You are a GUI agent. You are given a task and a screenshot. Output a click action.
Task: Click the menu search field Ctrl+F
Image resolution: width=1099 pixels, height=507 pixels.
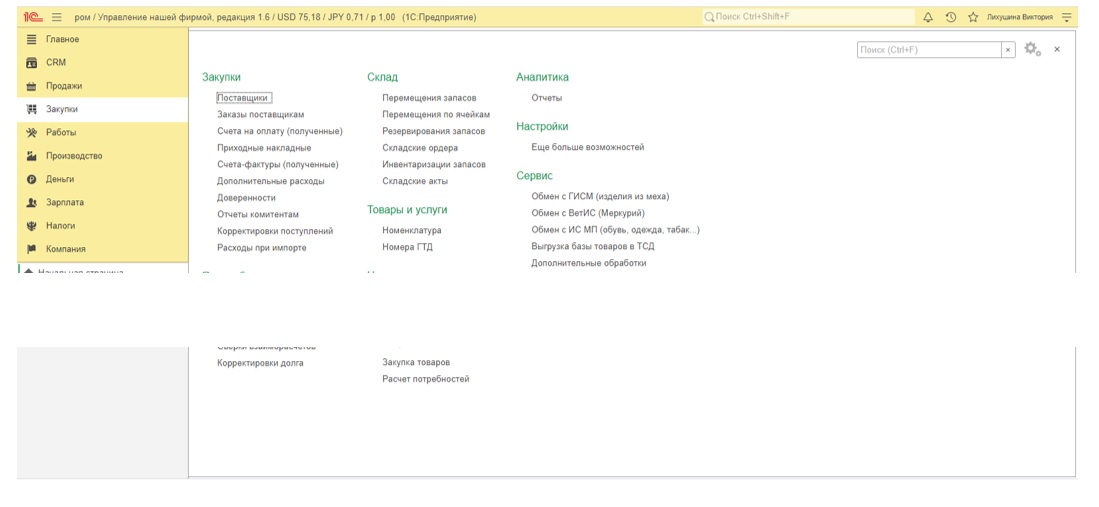click(928, 50)
